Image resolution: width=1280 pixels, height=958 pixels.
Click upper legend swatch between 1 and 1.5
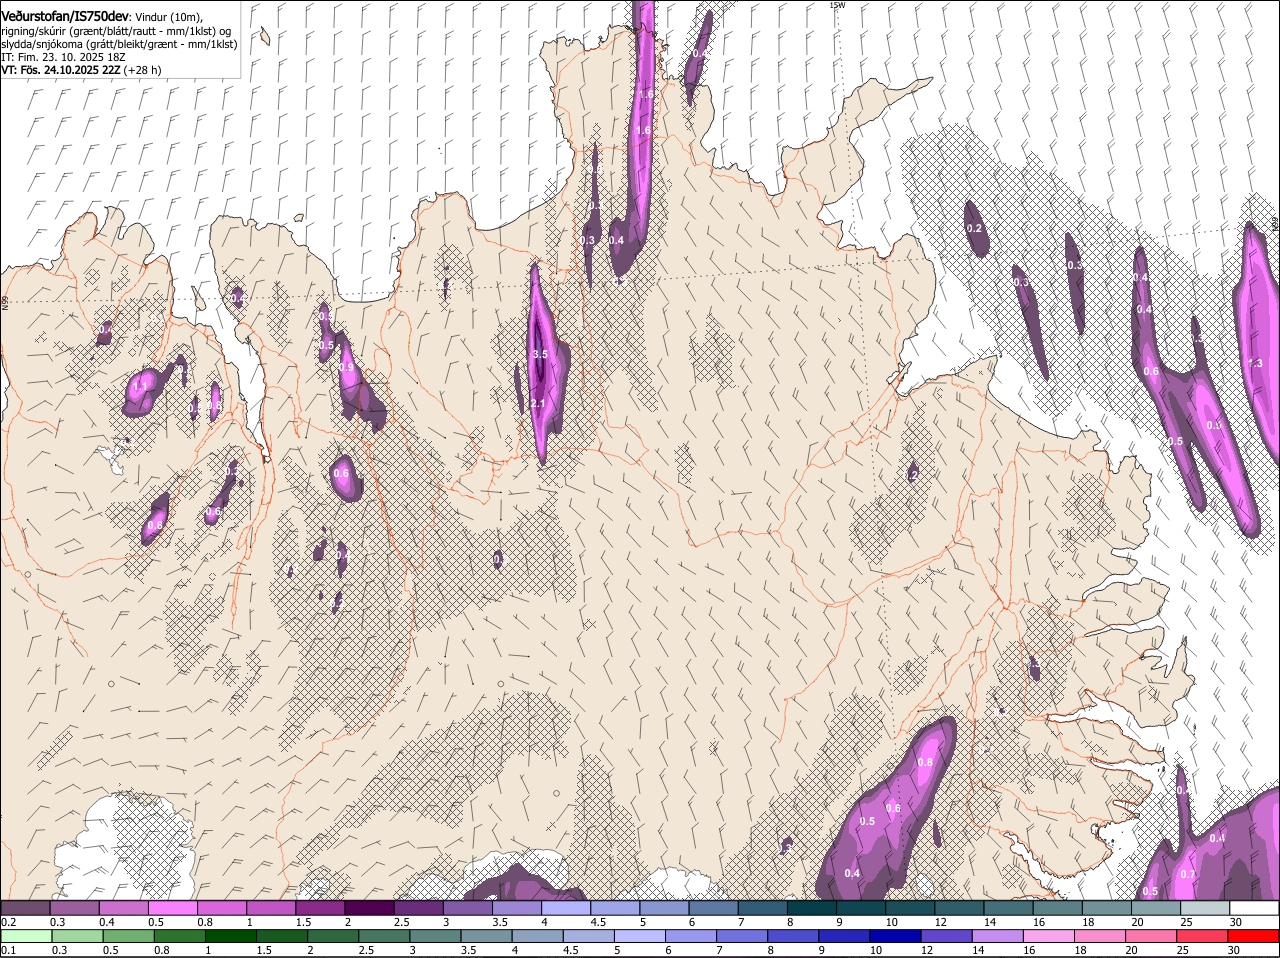[x=271, y=908]
